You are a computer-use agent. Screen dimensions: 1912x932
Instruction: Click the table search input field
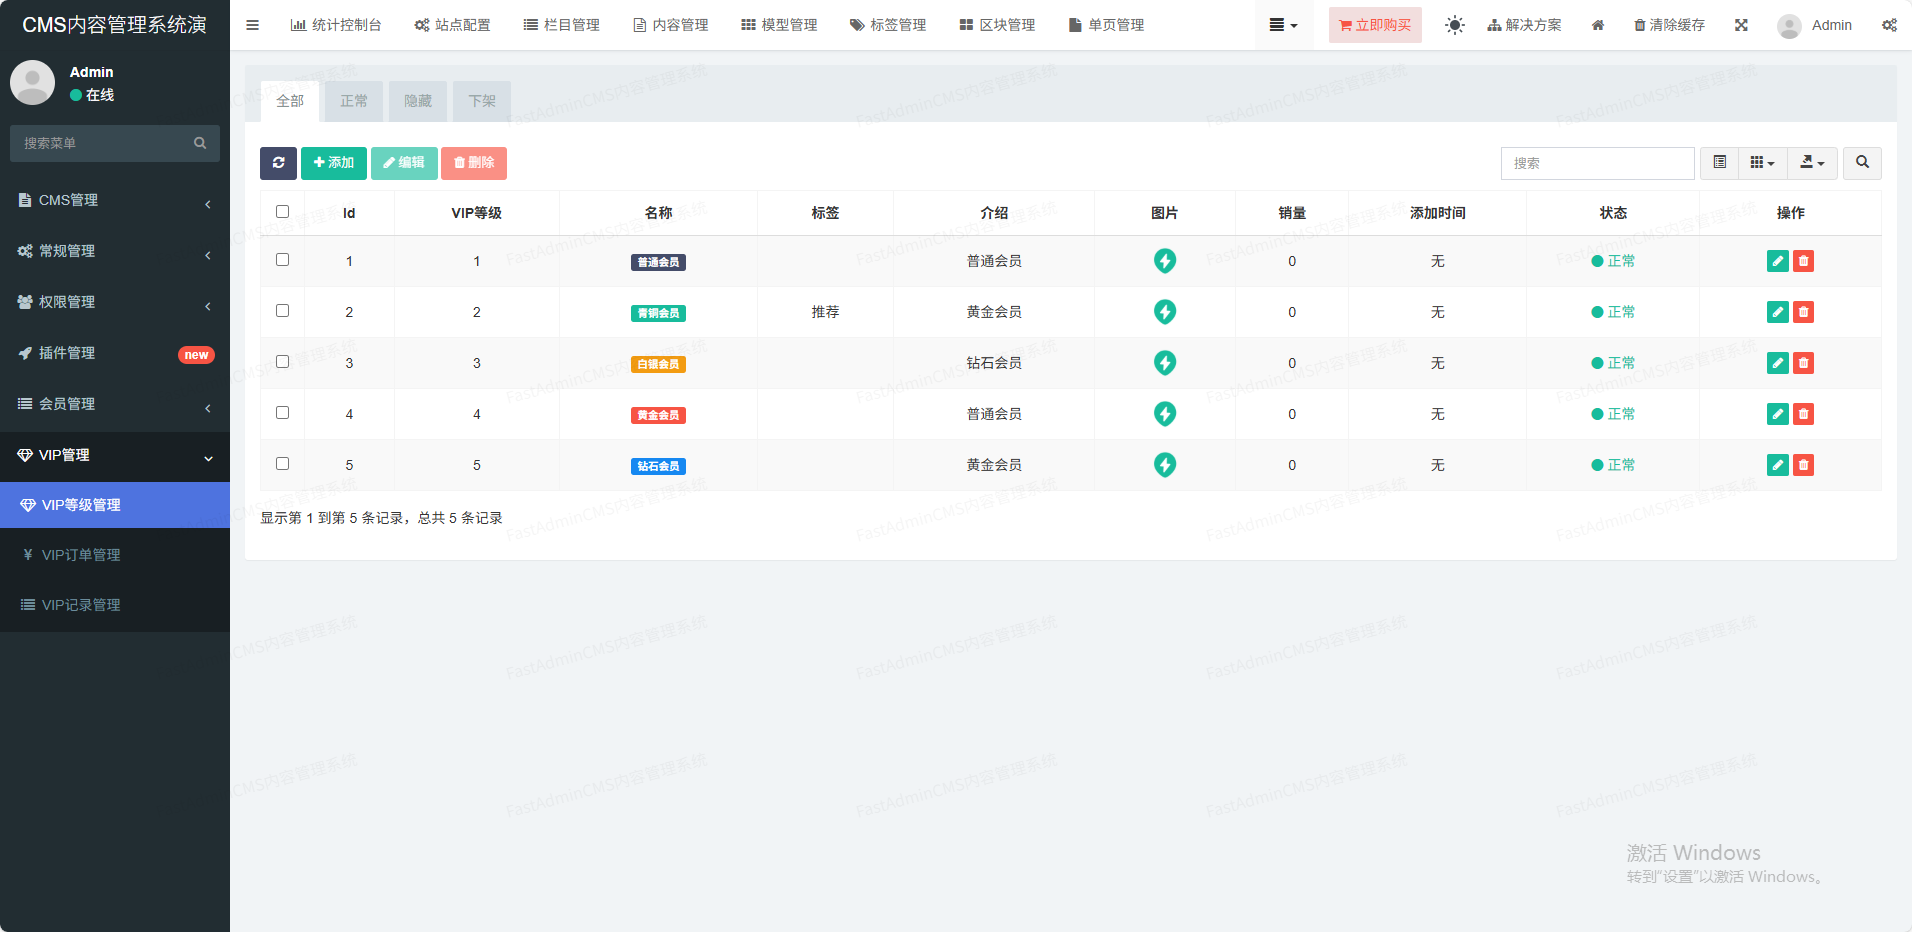pos(1597,163)
